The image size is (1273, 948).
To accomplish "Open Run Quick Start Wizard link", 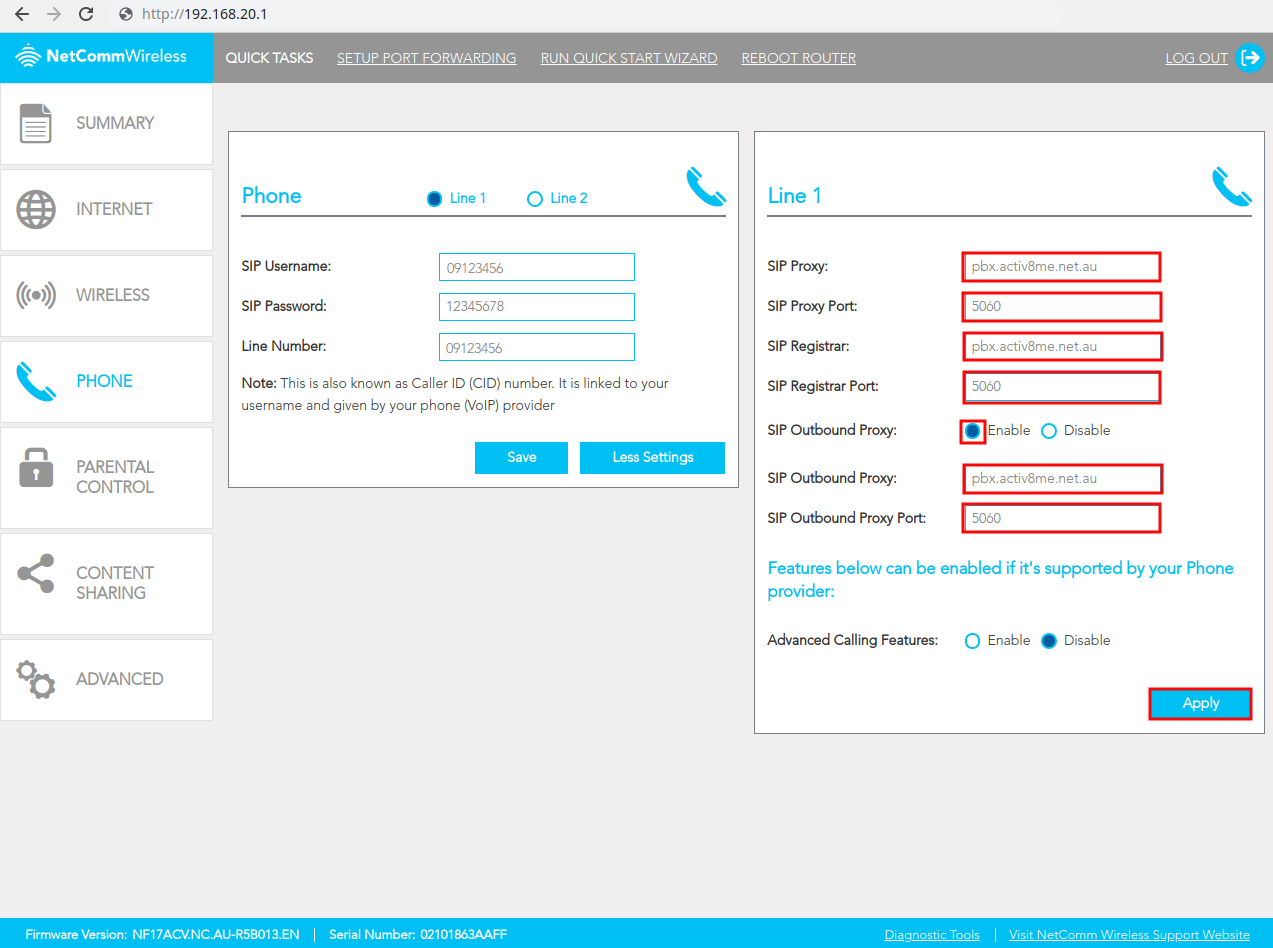I will click(x=629, y=58).
